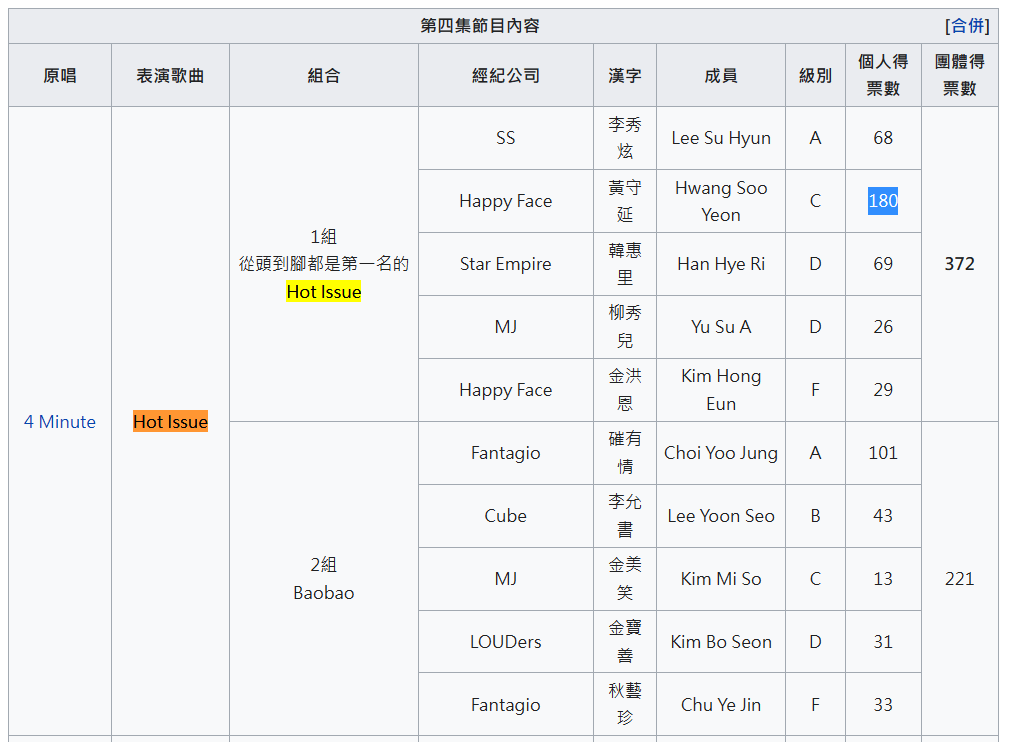Image resolution: width=1018 pixels, height=742 pixels.
Task: Select the 第四集節目內容 table title
Action: click(x=480, y=25)
